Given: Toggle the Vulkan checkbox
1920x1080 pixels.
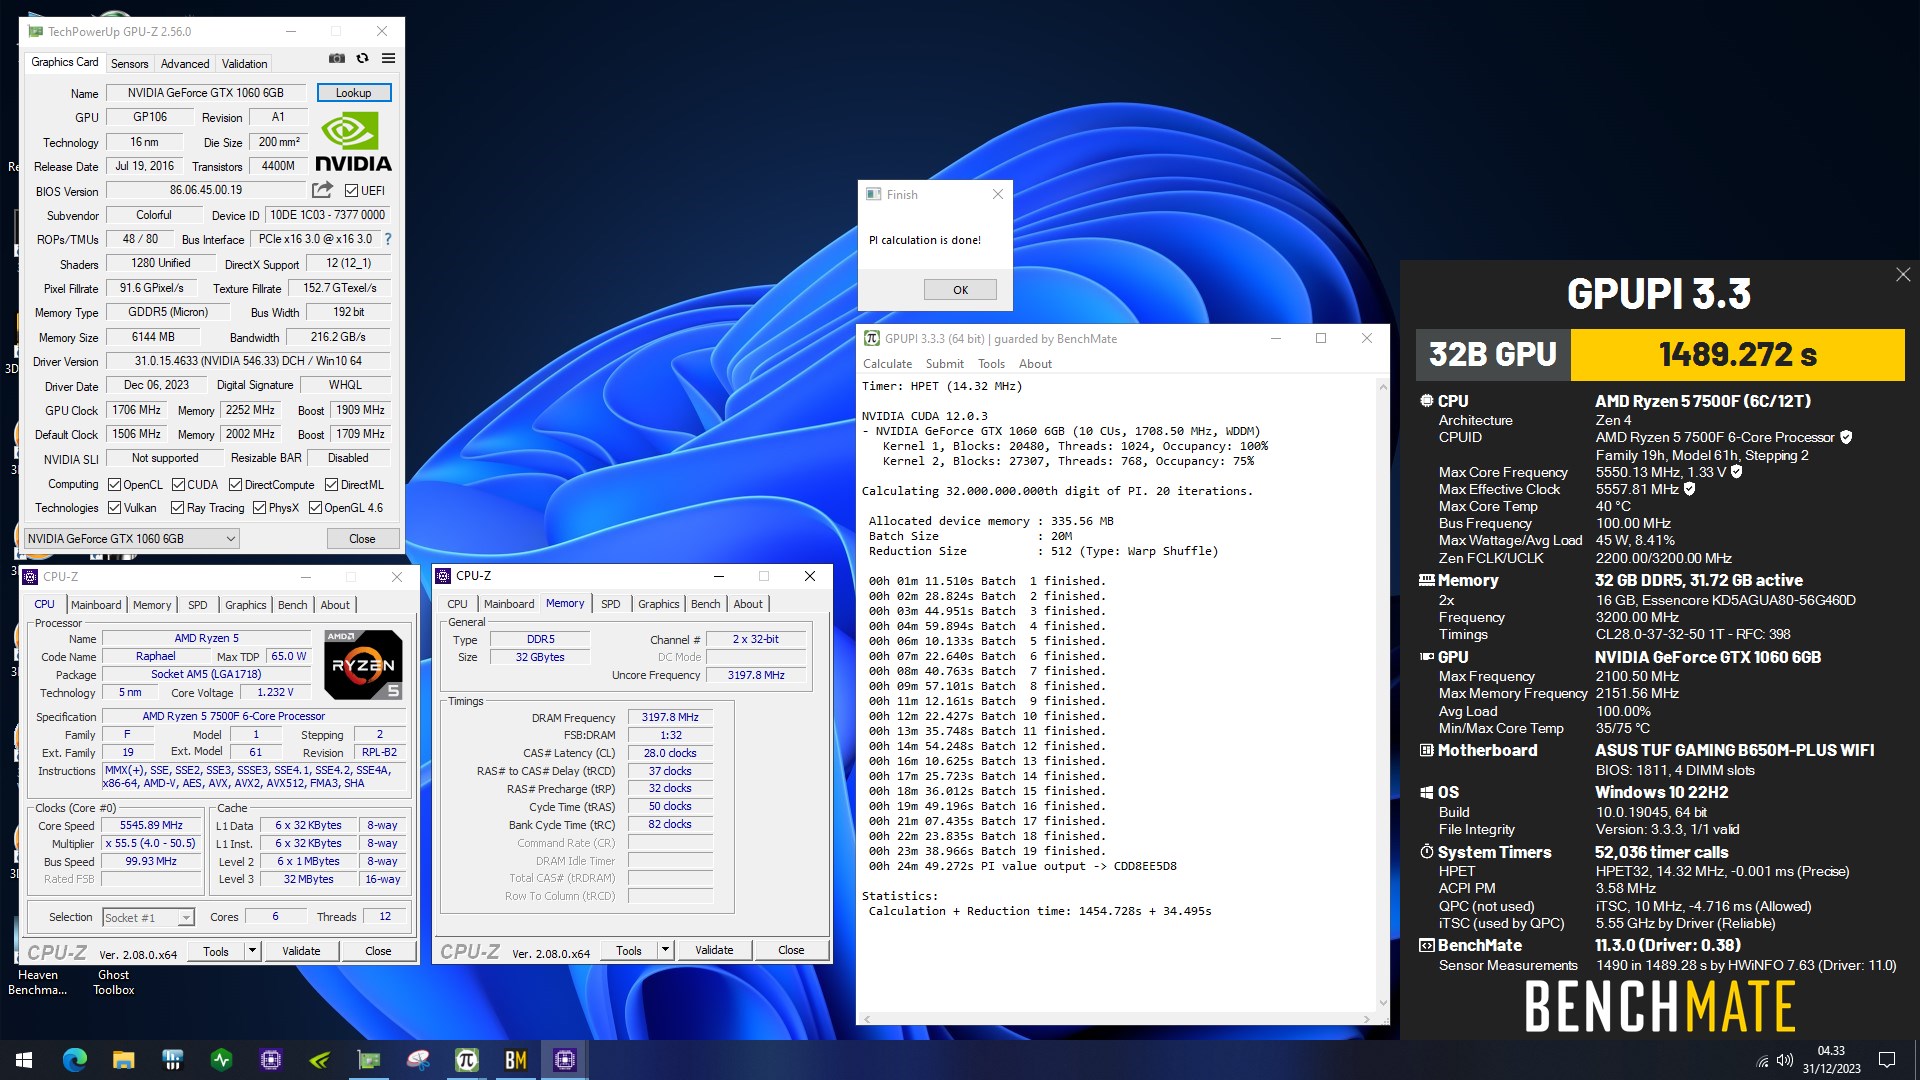Looking at the screenshot, I should coord(114,508).
